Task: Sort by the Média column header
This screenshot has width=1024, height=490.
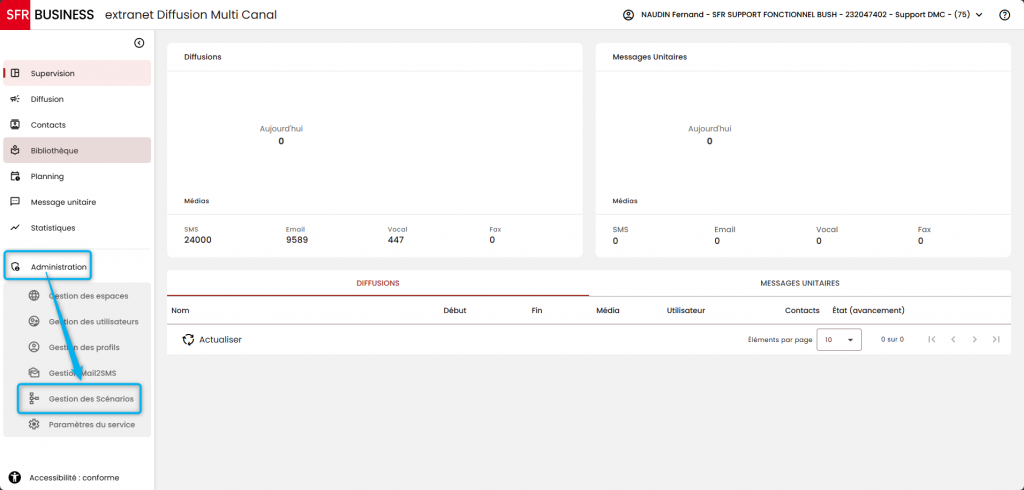Action: pyautogui.click(x=607, y=310)
